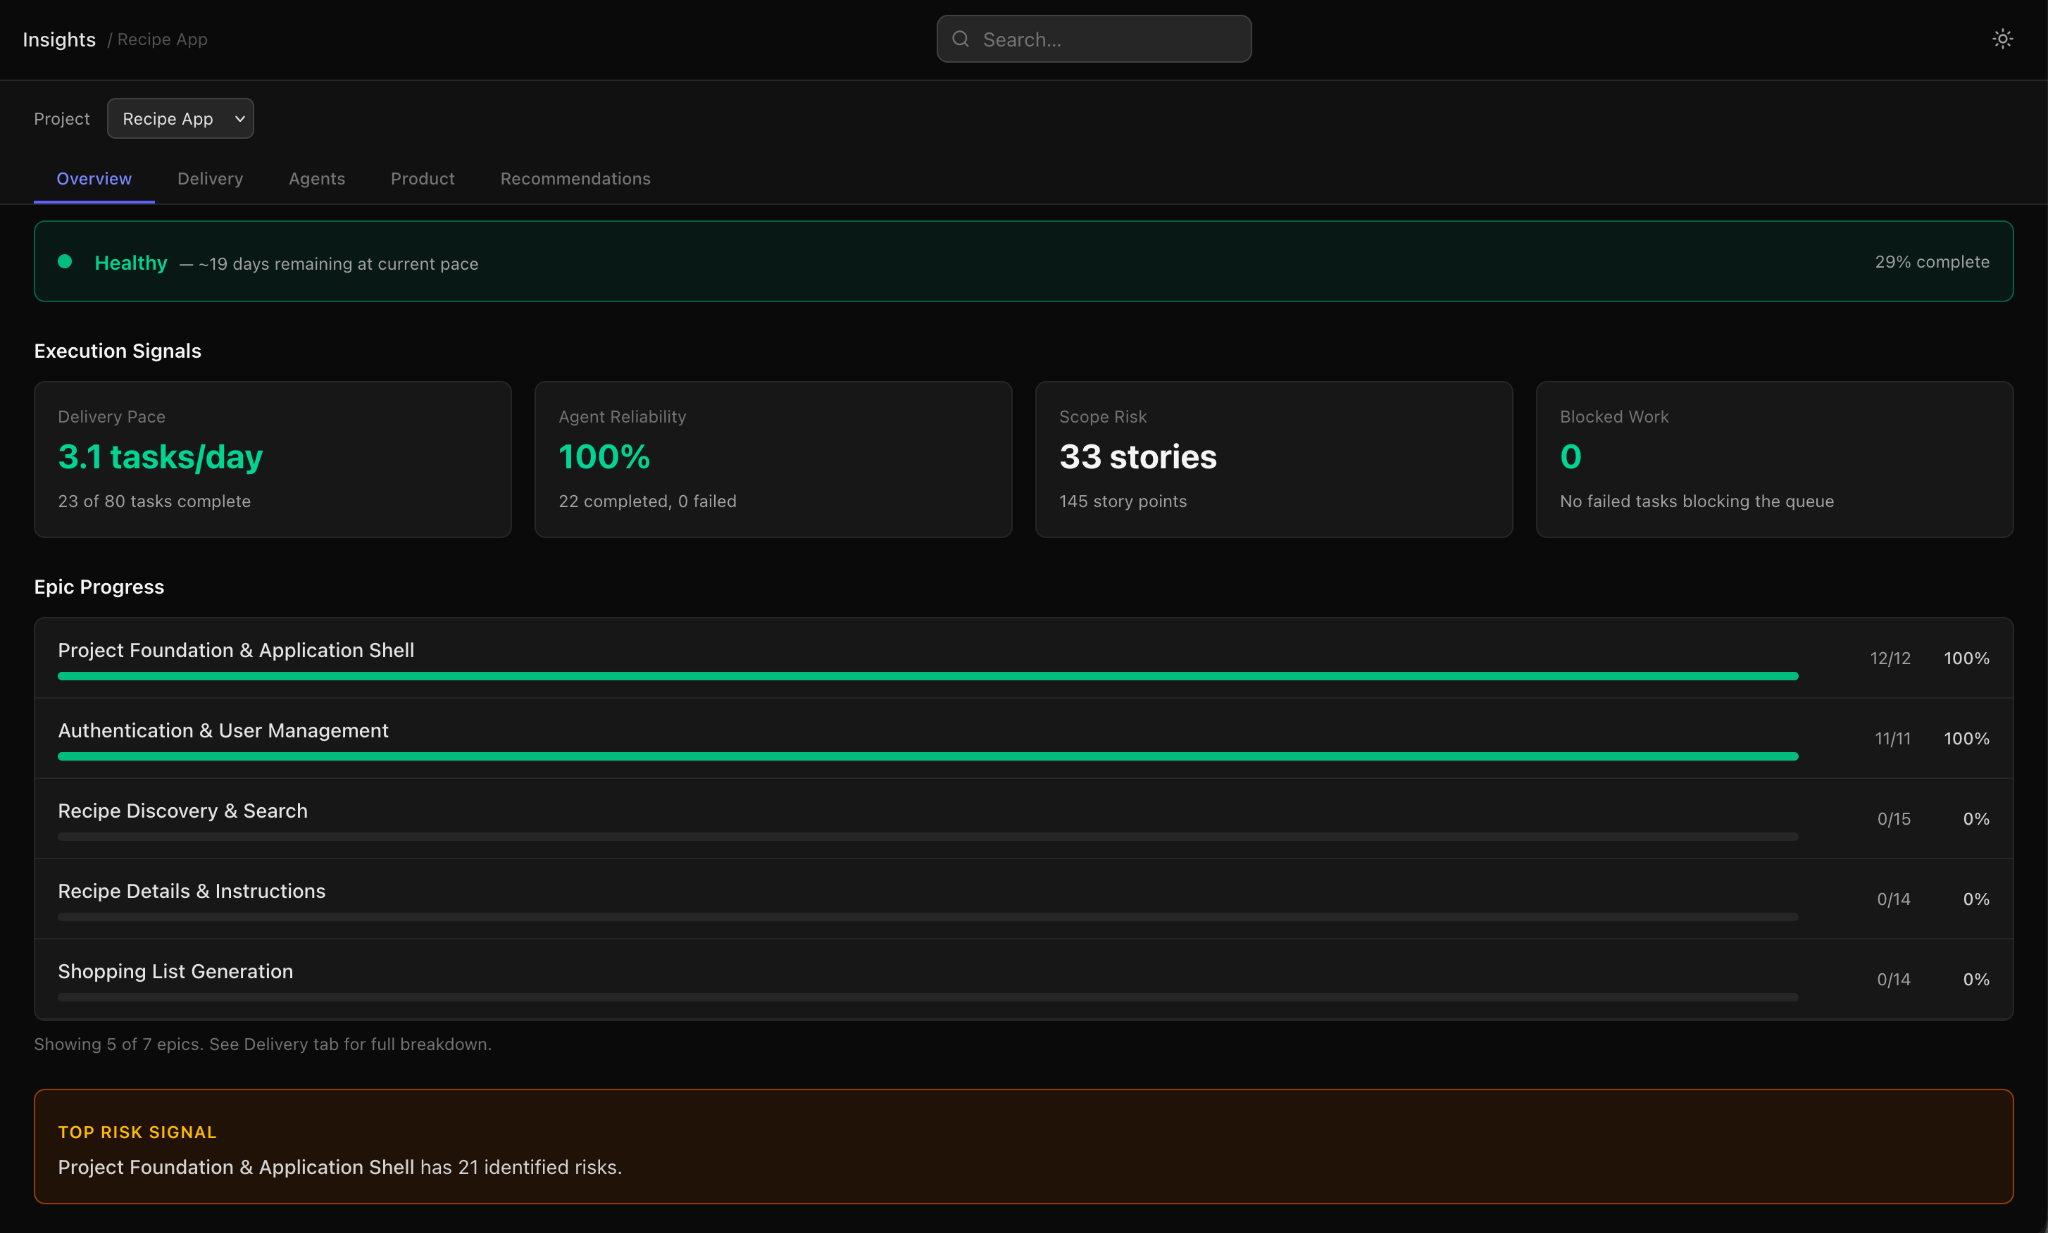
Task: Click the green Healthy status dot
Action: (x=65, y=261)
